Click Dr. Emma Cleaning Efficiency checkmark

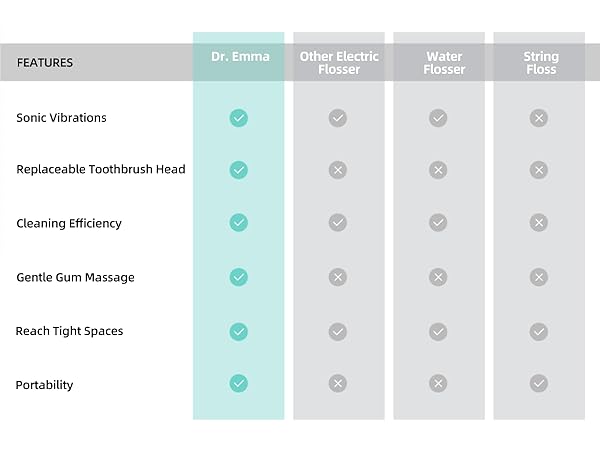238,223
